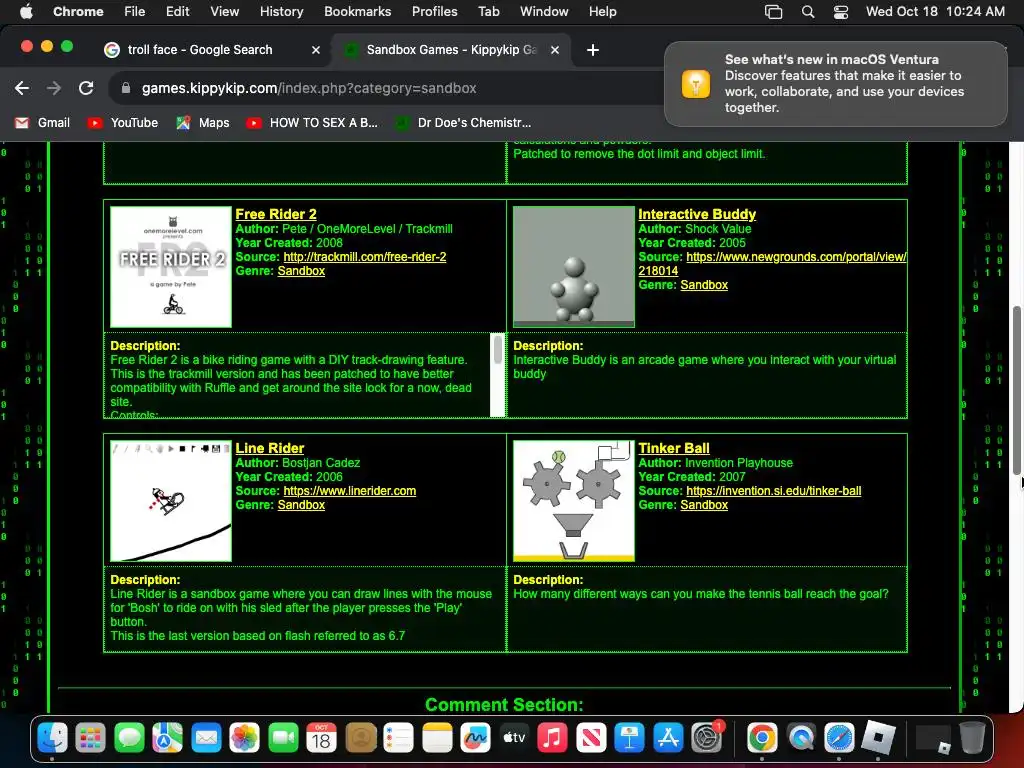The height and width of the screenshot is (768, 1024).
Task: Click Sandbox genre link under Tinker Ball
Action: 704,505
